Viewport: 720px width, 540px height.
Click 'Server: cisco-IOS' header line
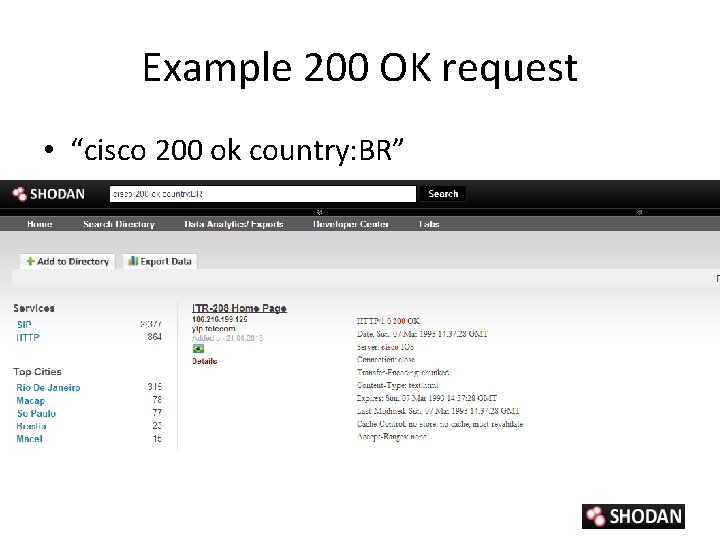tap(385, 347)
